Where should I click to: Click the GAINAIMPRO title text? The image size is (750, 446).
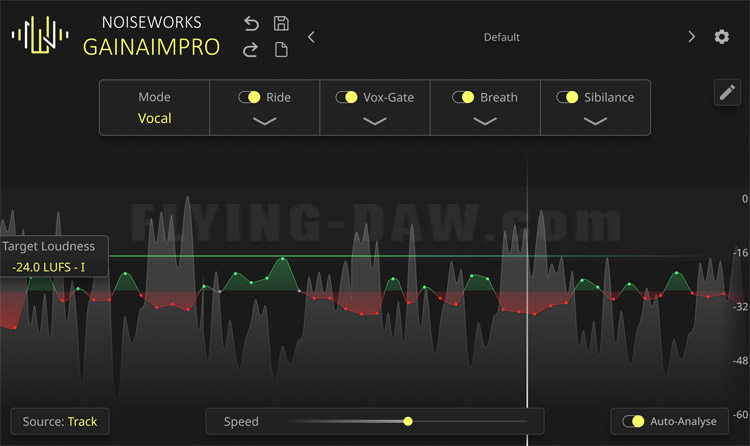[151, 47]
